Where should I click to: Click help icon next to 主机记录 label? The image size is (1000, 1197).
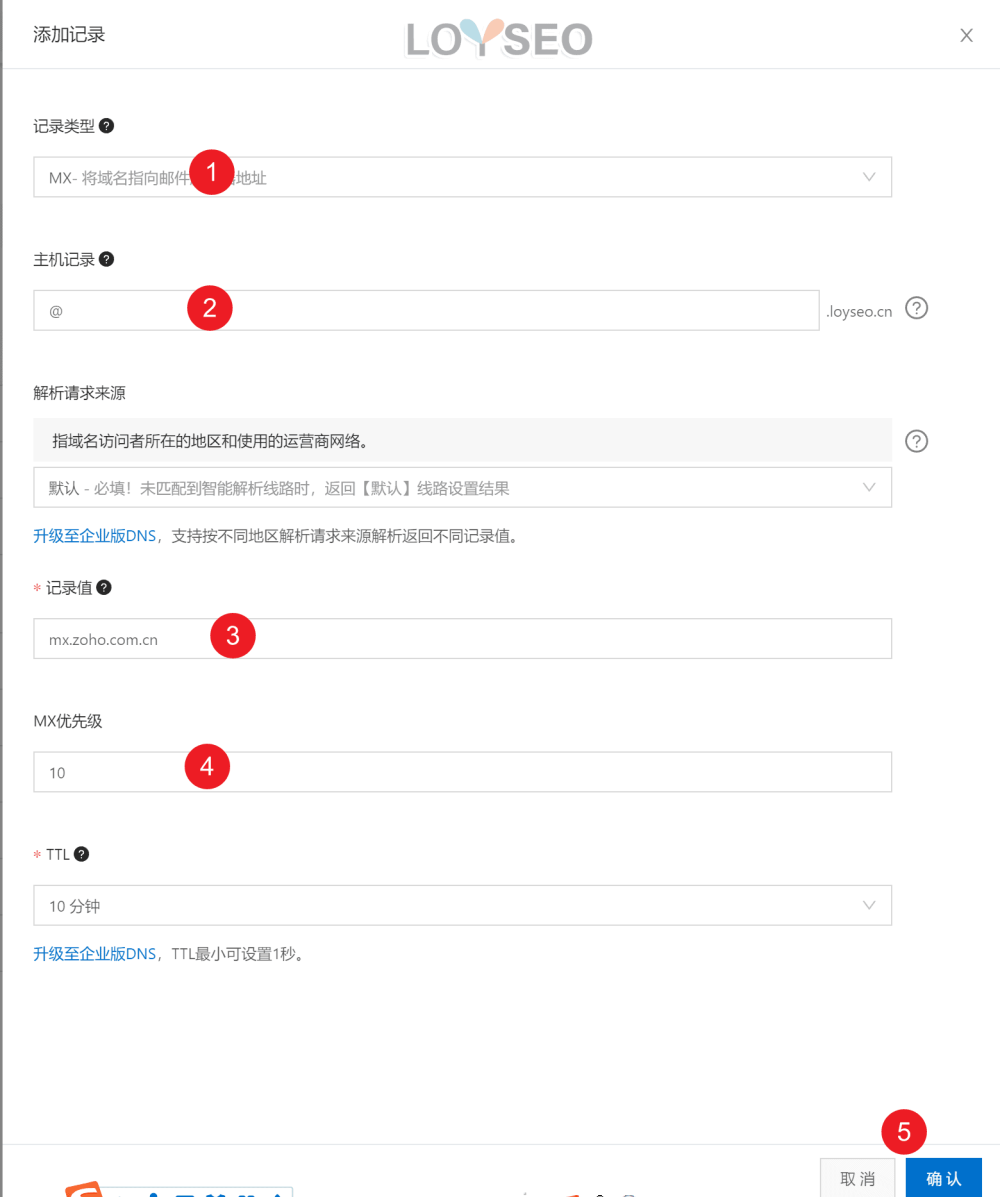107,260
